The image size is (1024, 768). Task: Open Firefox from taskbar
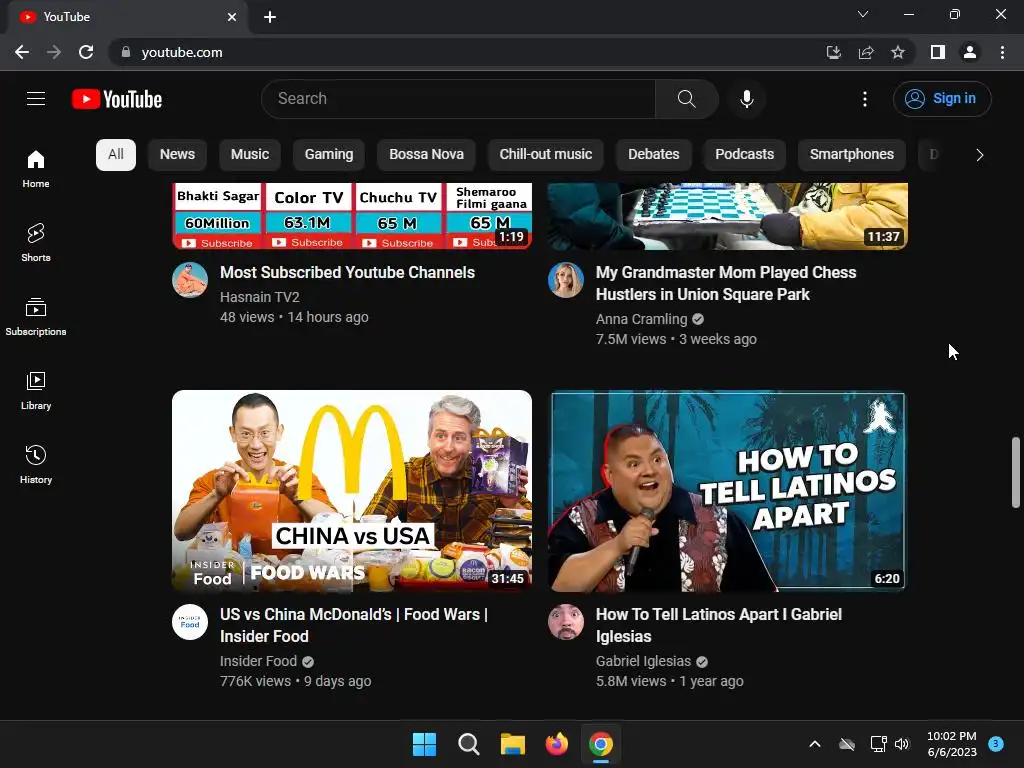pyautogui.click(x=557, y=744)
